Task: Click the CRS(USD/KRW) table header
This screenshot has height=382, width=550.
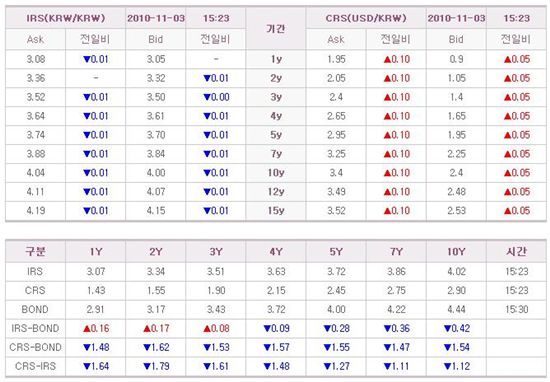Action: 366,18
